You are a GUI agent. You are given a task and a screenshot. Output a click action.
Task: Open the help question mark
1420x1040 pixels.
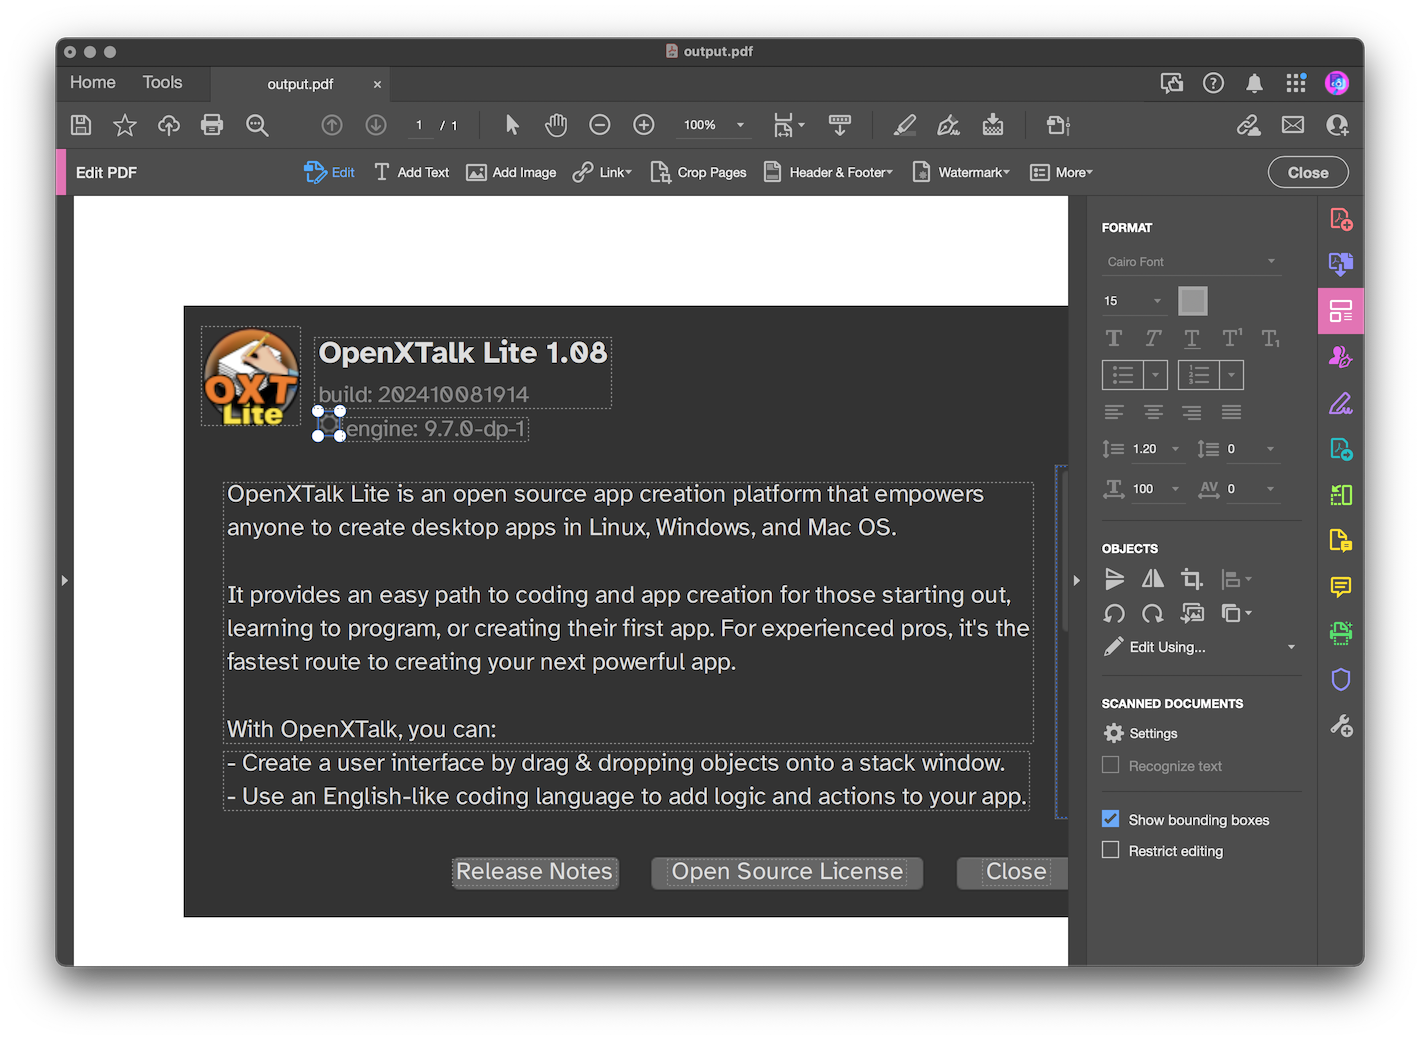click(x=1213, y=83)
